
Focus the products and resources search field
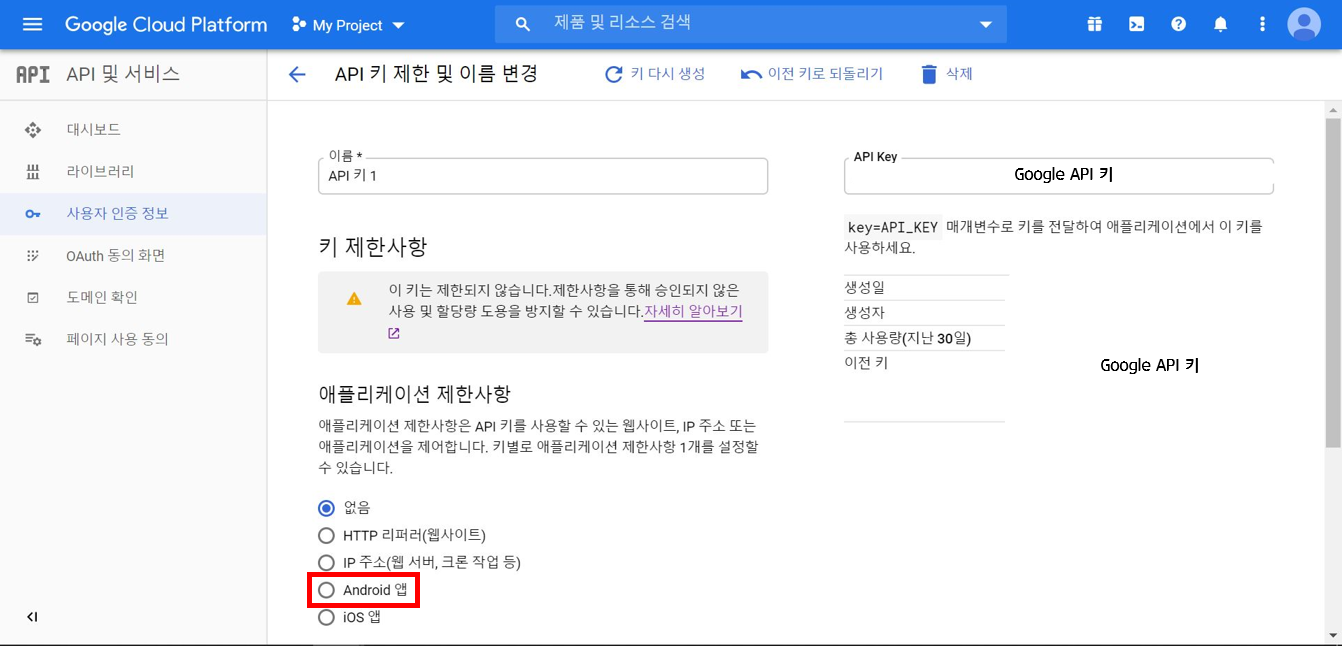coord(750,24)
